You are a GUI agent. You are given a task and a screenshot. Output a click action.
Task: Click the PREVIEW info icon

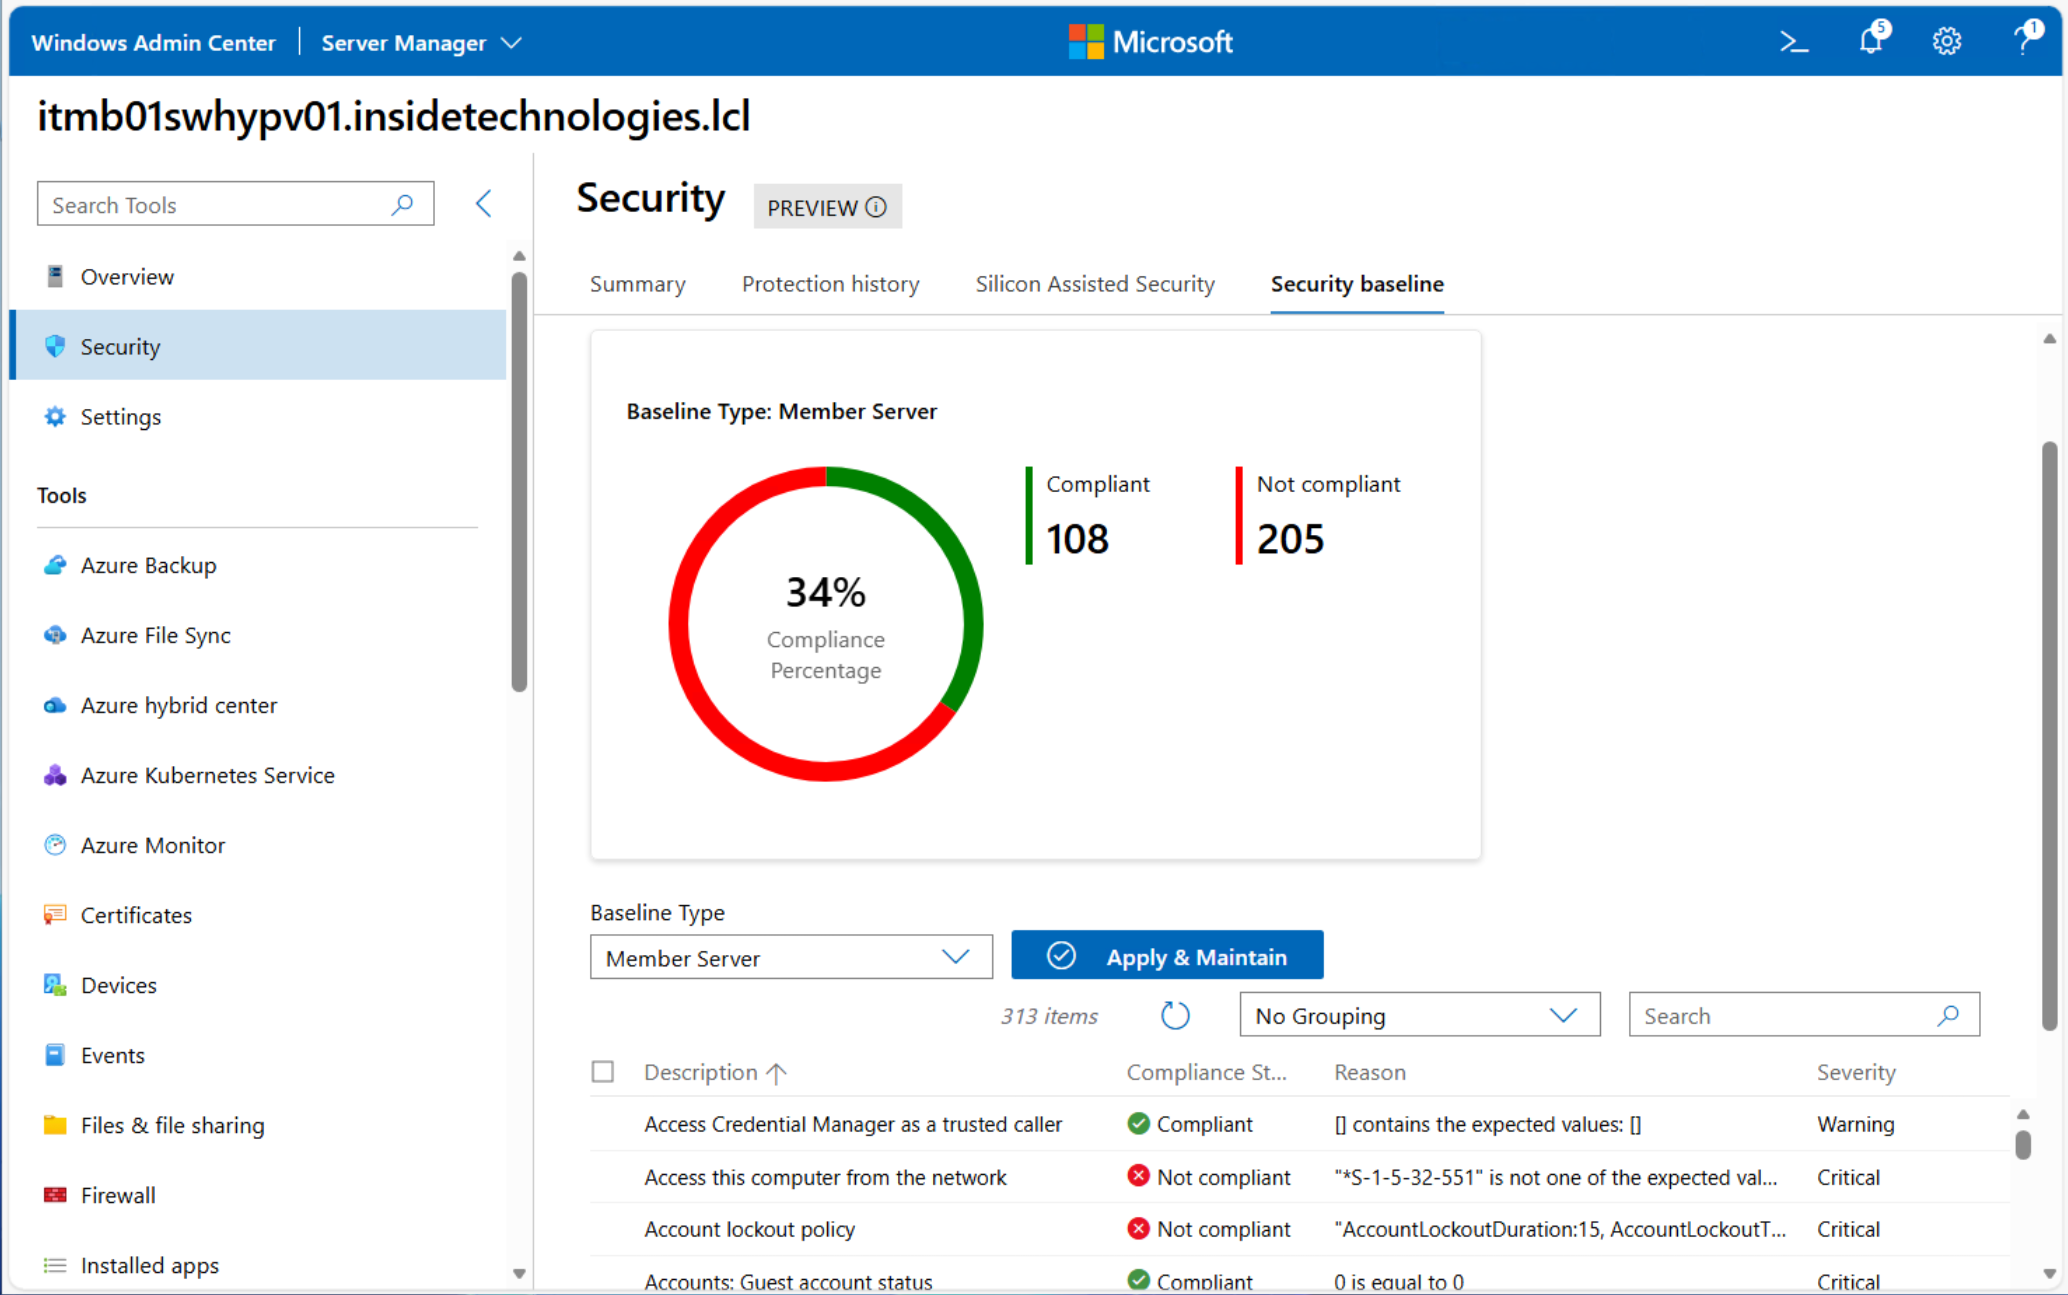coord(876,207)
